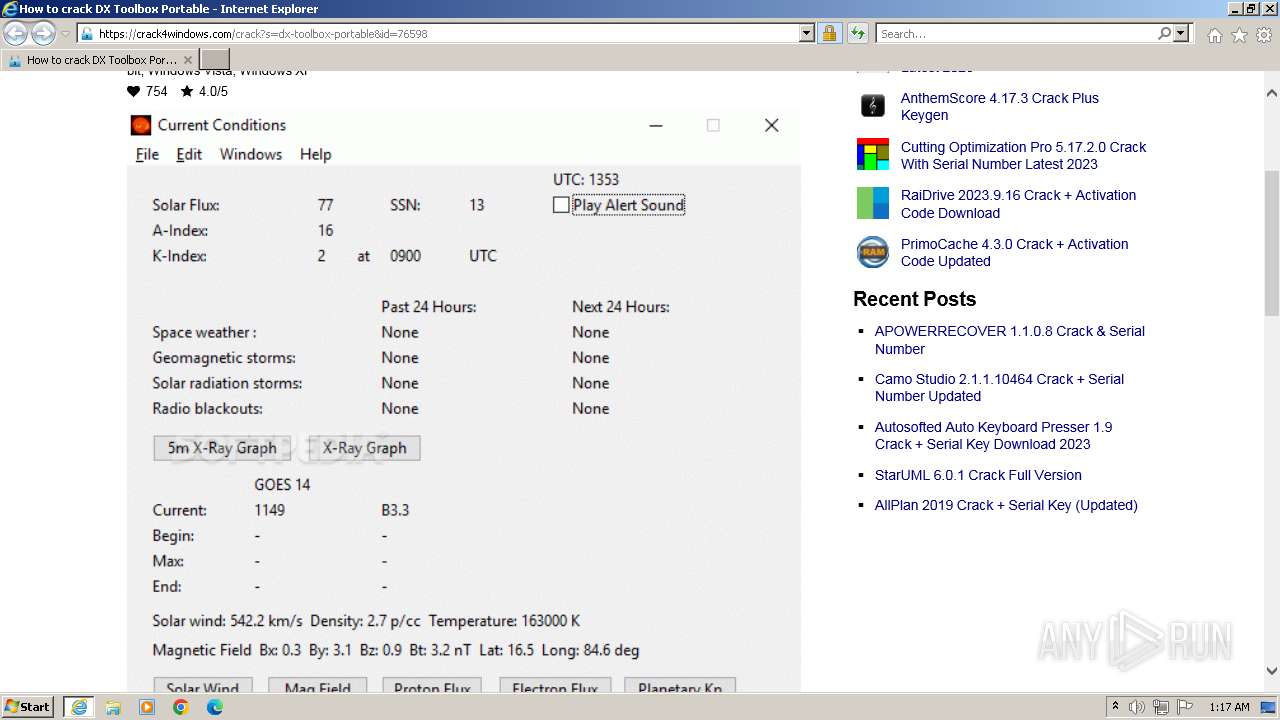Click the X-Ray Graph button

(x=364, y=448)
